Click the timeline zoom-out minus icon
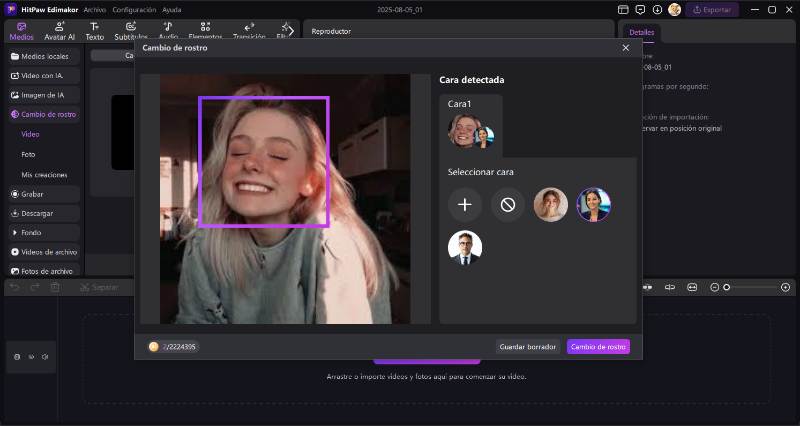 (x=714, y=288)
